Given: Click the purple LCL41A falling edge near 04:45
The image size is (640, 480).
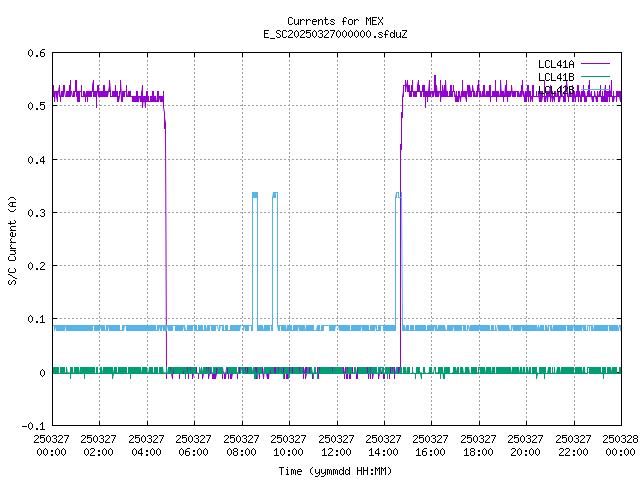Looking at the screenshot, I should tap(165, 237).
